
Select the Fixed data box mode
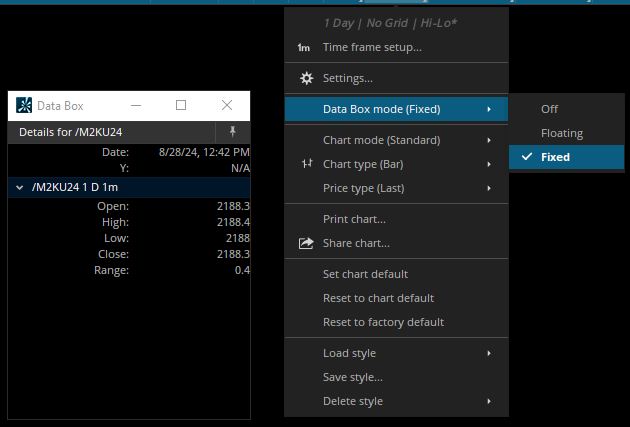pyautogui.click(x=555, y=157)
